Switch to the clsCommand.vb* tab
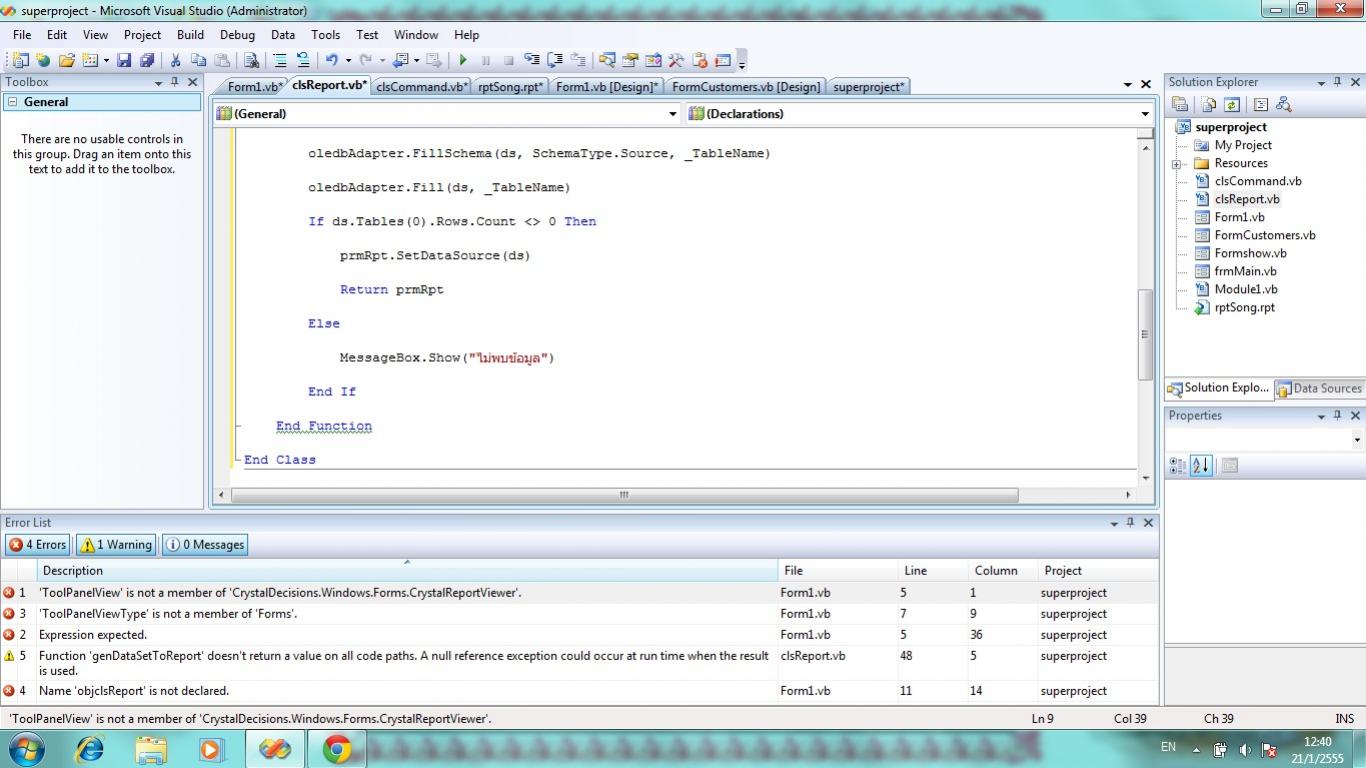 point(422,87)
